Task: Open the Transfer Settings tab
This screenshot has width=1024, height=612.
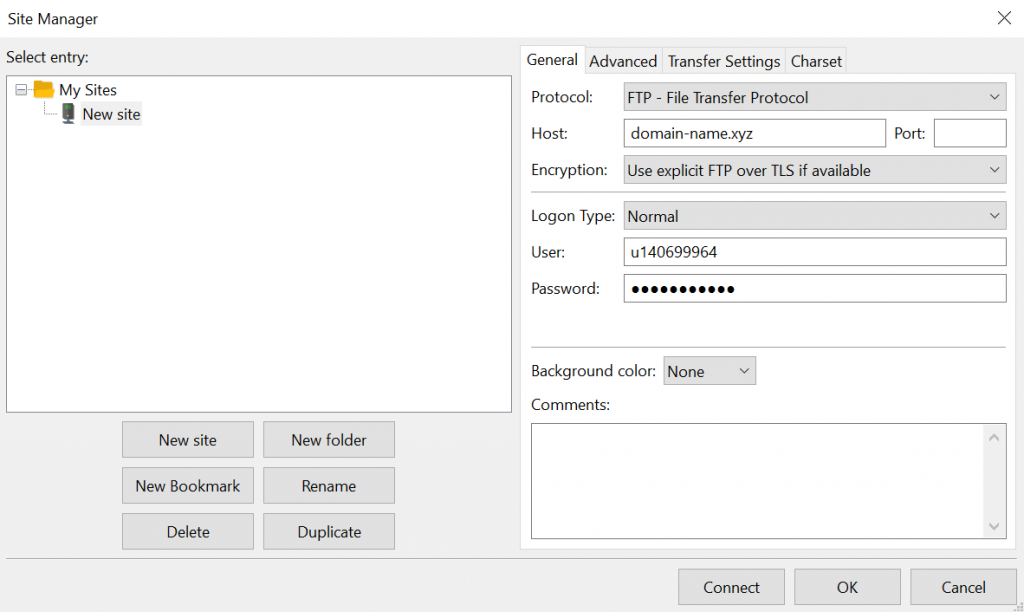Action: point(724,61)
